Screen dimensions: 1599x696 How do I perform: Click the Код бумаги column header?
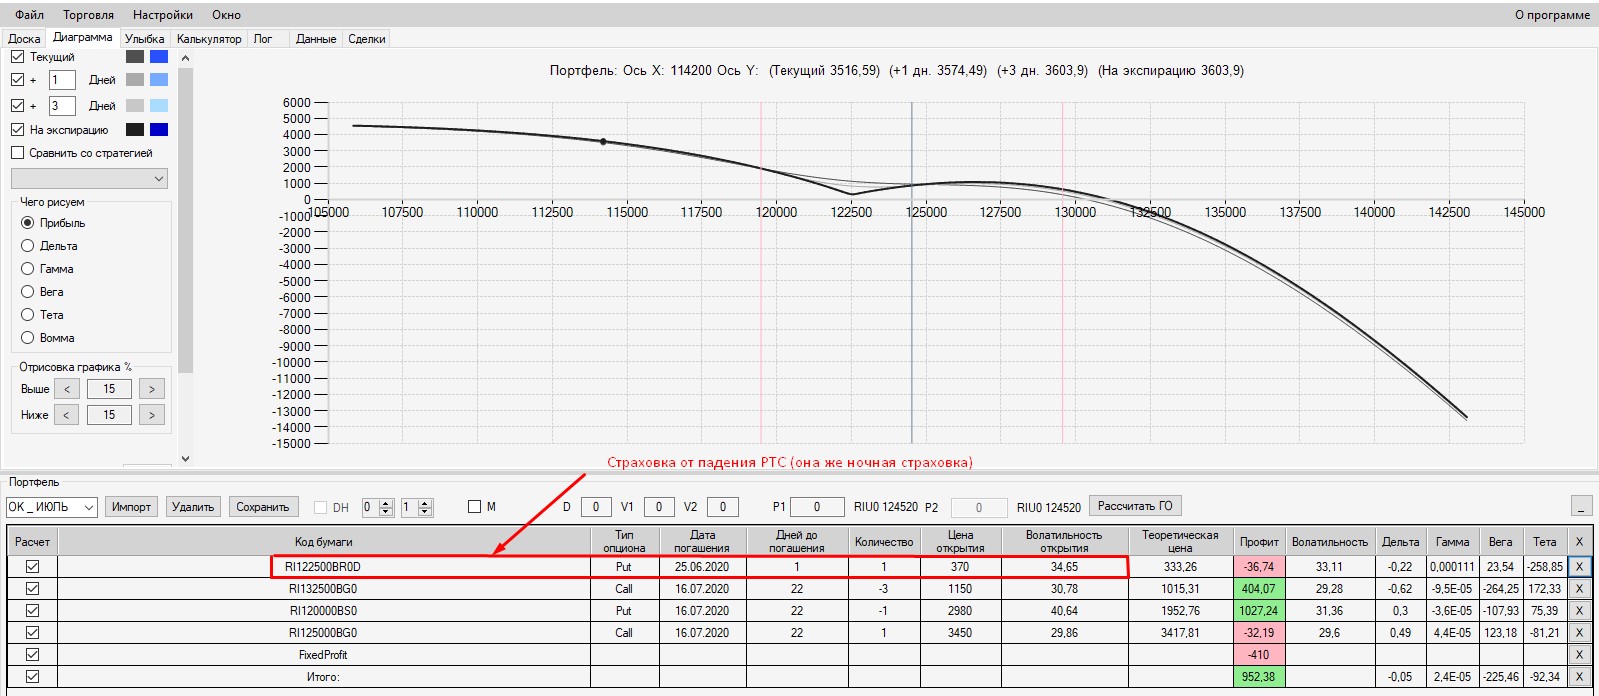click(x=324, y=542)
